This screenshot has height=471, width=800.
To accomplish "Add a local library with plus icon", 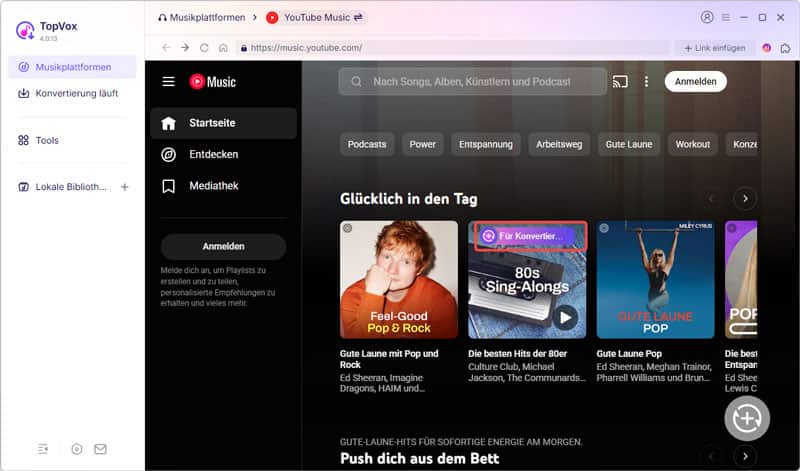I will point(124,187).
